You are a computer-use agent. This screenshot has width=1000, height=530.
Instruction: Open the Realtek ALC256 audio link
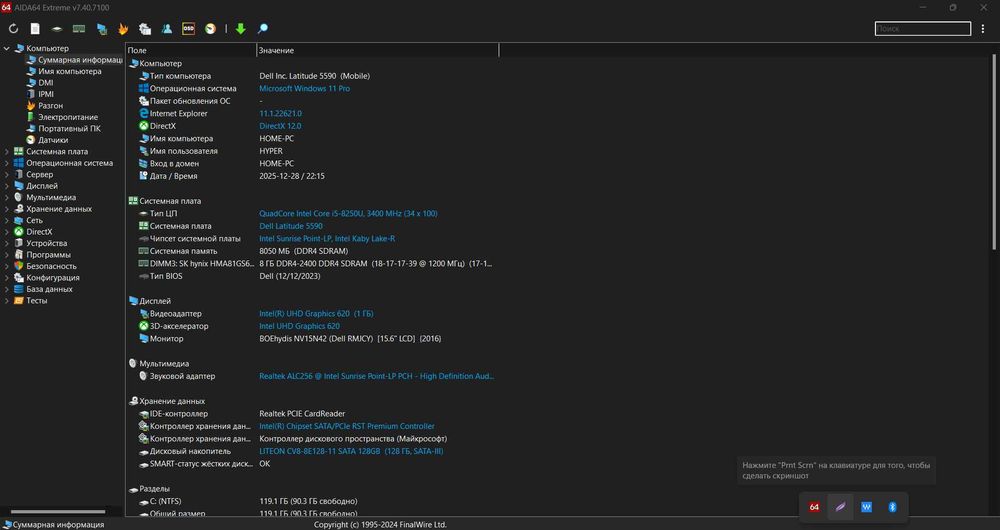[x=376, y=376]
